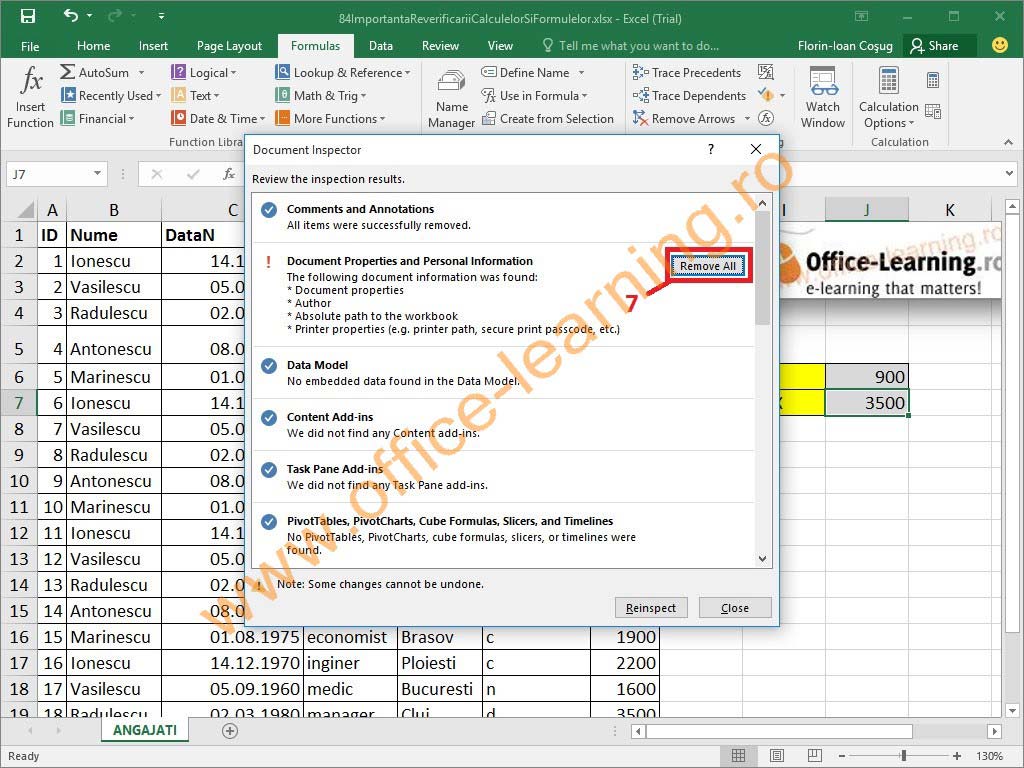Click Trace Dependents
Image resolution: width=1024 pixels, height=768 pixels.
pos(689,95)
